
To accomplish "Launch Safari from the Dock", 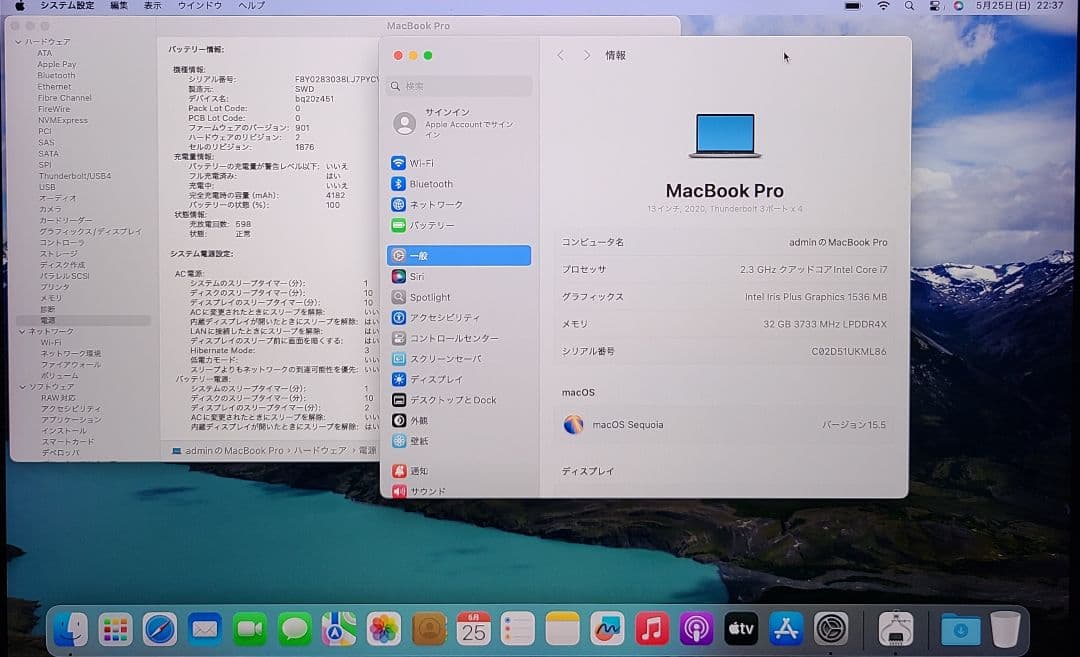I will click(x=160, y=629).
